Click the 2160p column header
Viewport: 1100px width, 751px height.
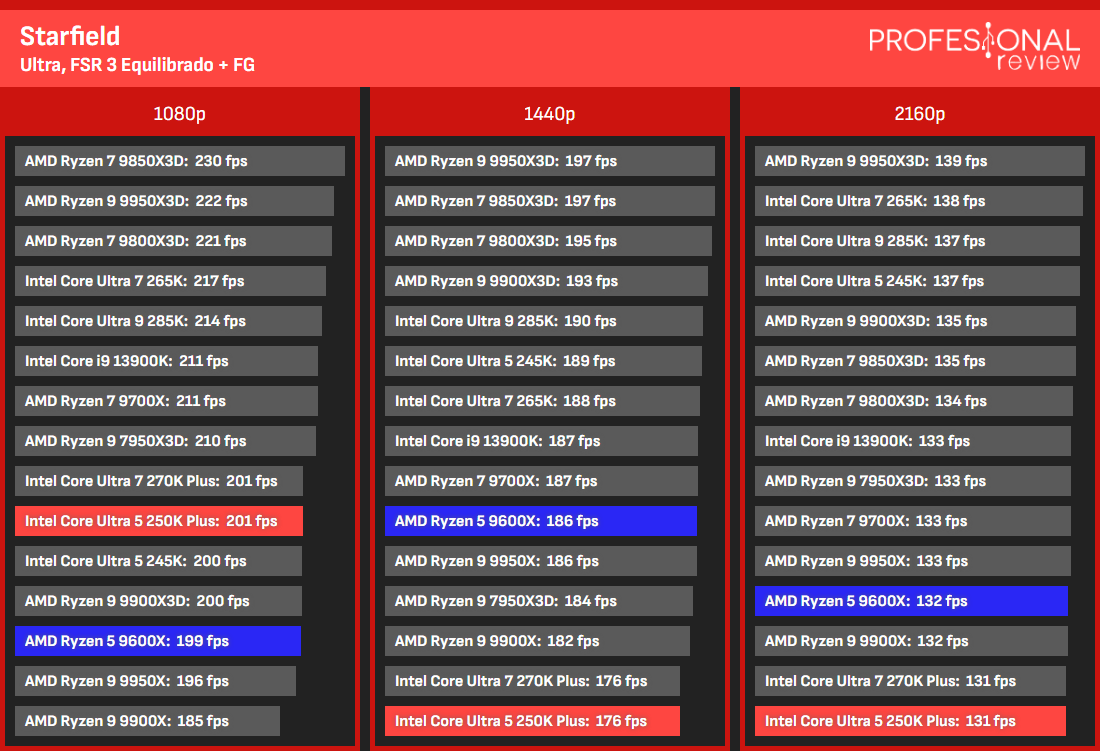point(920,114)
